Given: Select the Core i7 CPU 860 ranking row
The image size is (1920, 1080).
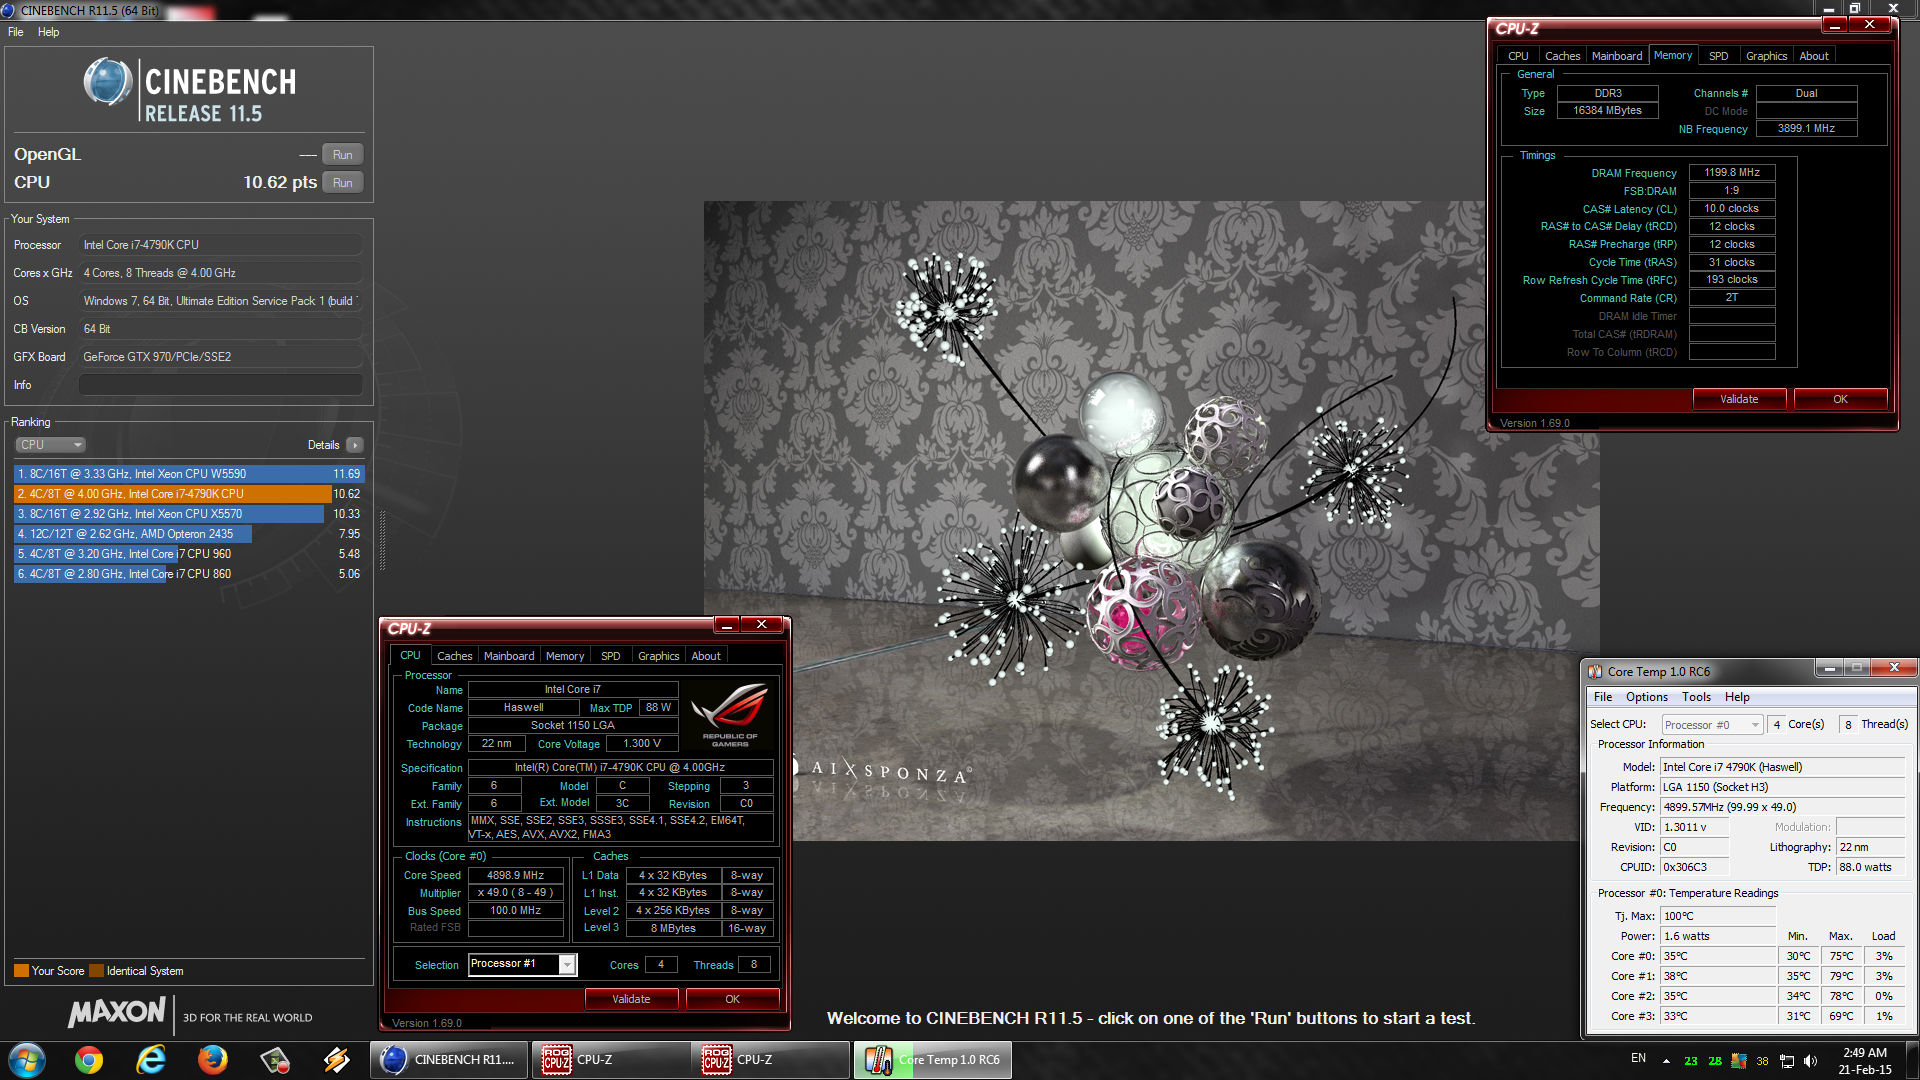Looking at the screenshot, I should 189,574.
